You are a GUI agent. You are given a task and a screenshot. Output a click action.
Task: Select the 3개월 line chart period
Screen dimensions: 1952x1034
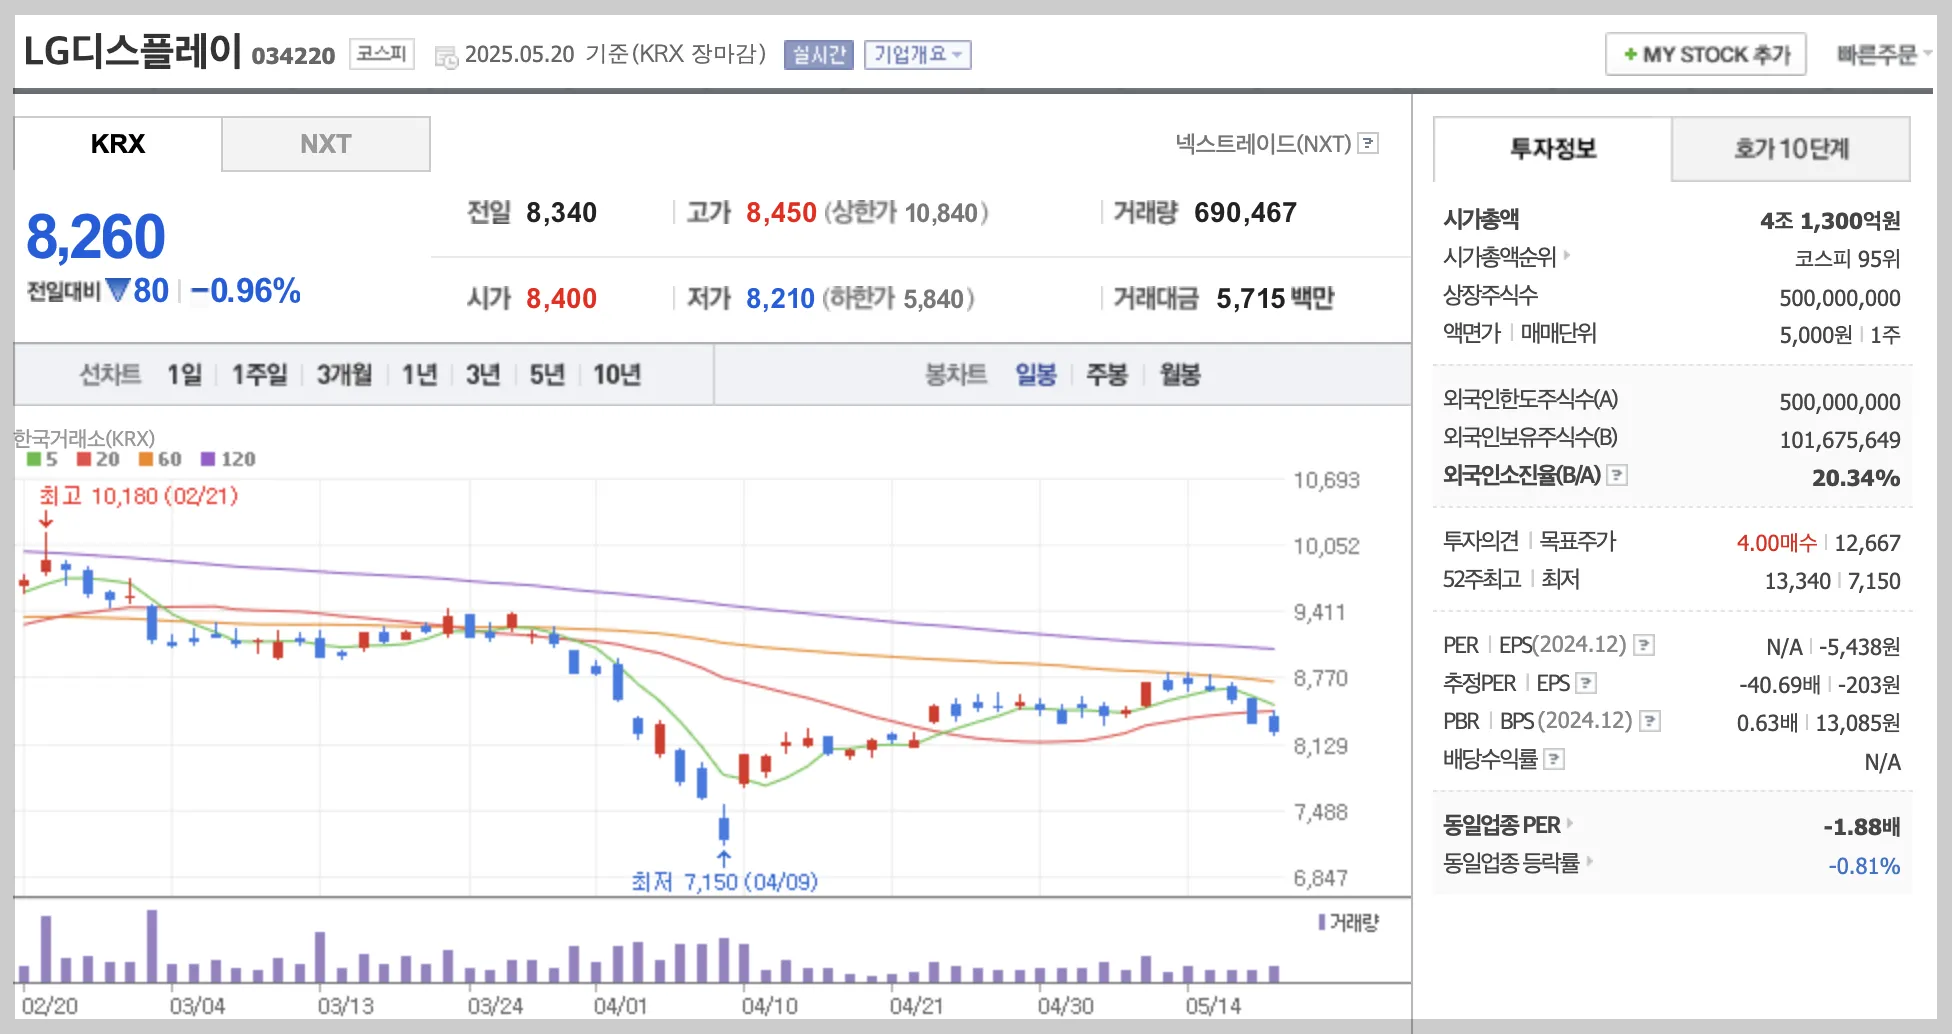click(344, 375)
